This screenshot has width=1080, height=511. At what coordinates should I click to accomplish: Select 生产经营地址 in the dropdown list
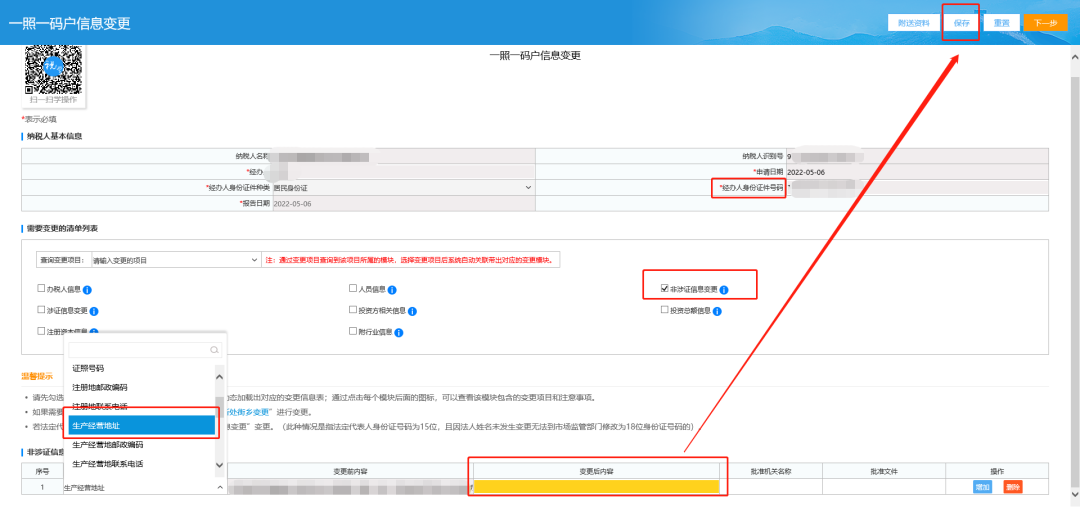pos(142,426)
